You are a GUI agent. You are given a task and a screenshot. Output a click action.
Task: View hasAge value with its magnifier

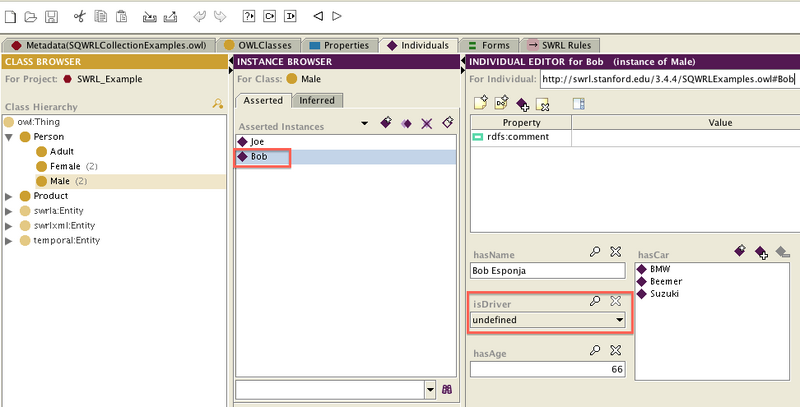[595, 350]
